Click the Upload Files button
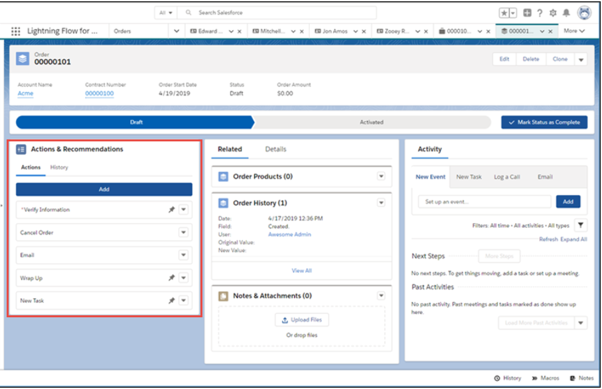This screenshot has height=389, width=602. pos(302,320)
